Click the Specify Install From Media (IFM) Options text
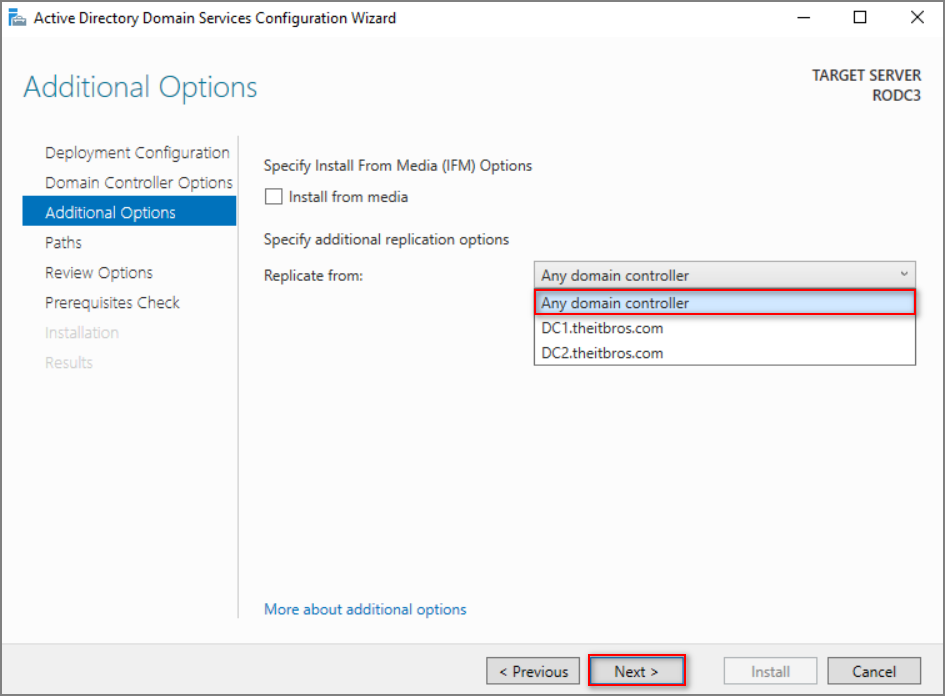 [x=398, y=166]
